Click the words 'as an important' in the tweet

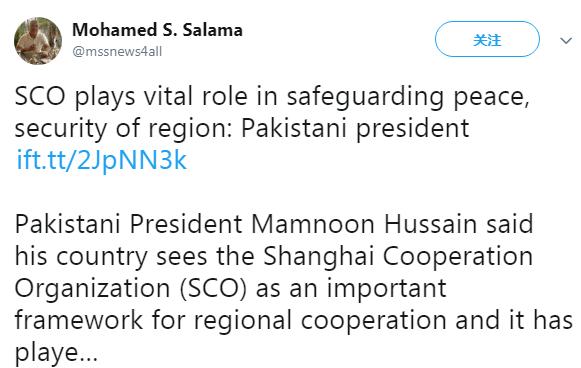(351, 289)
